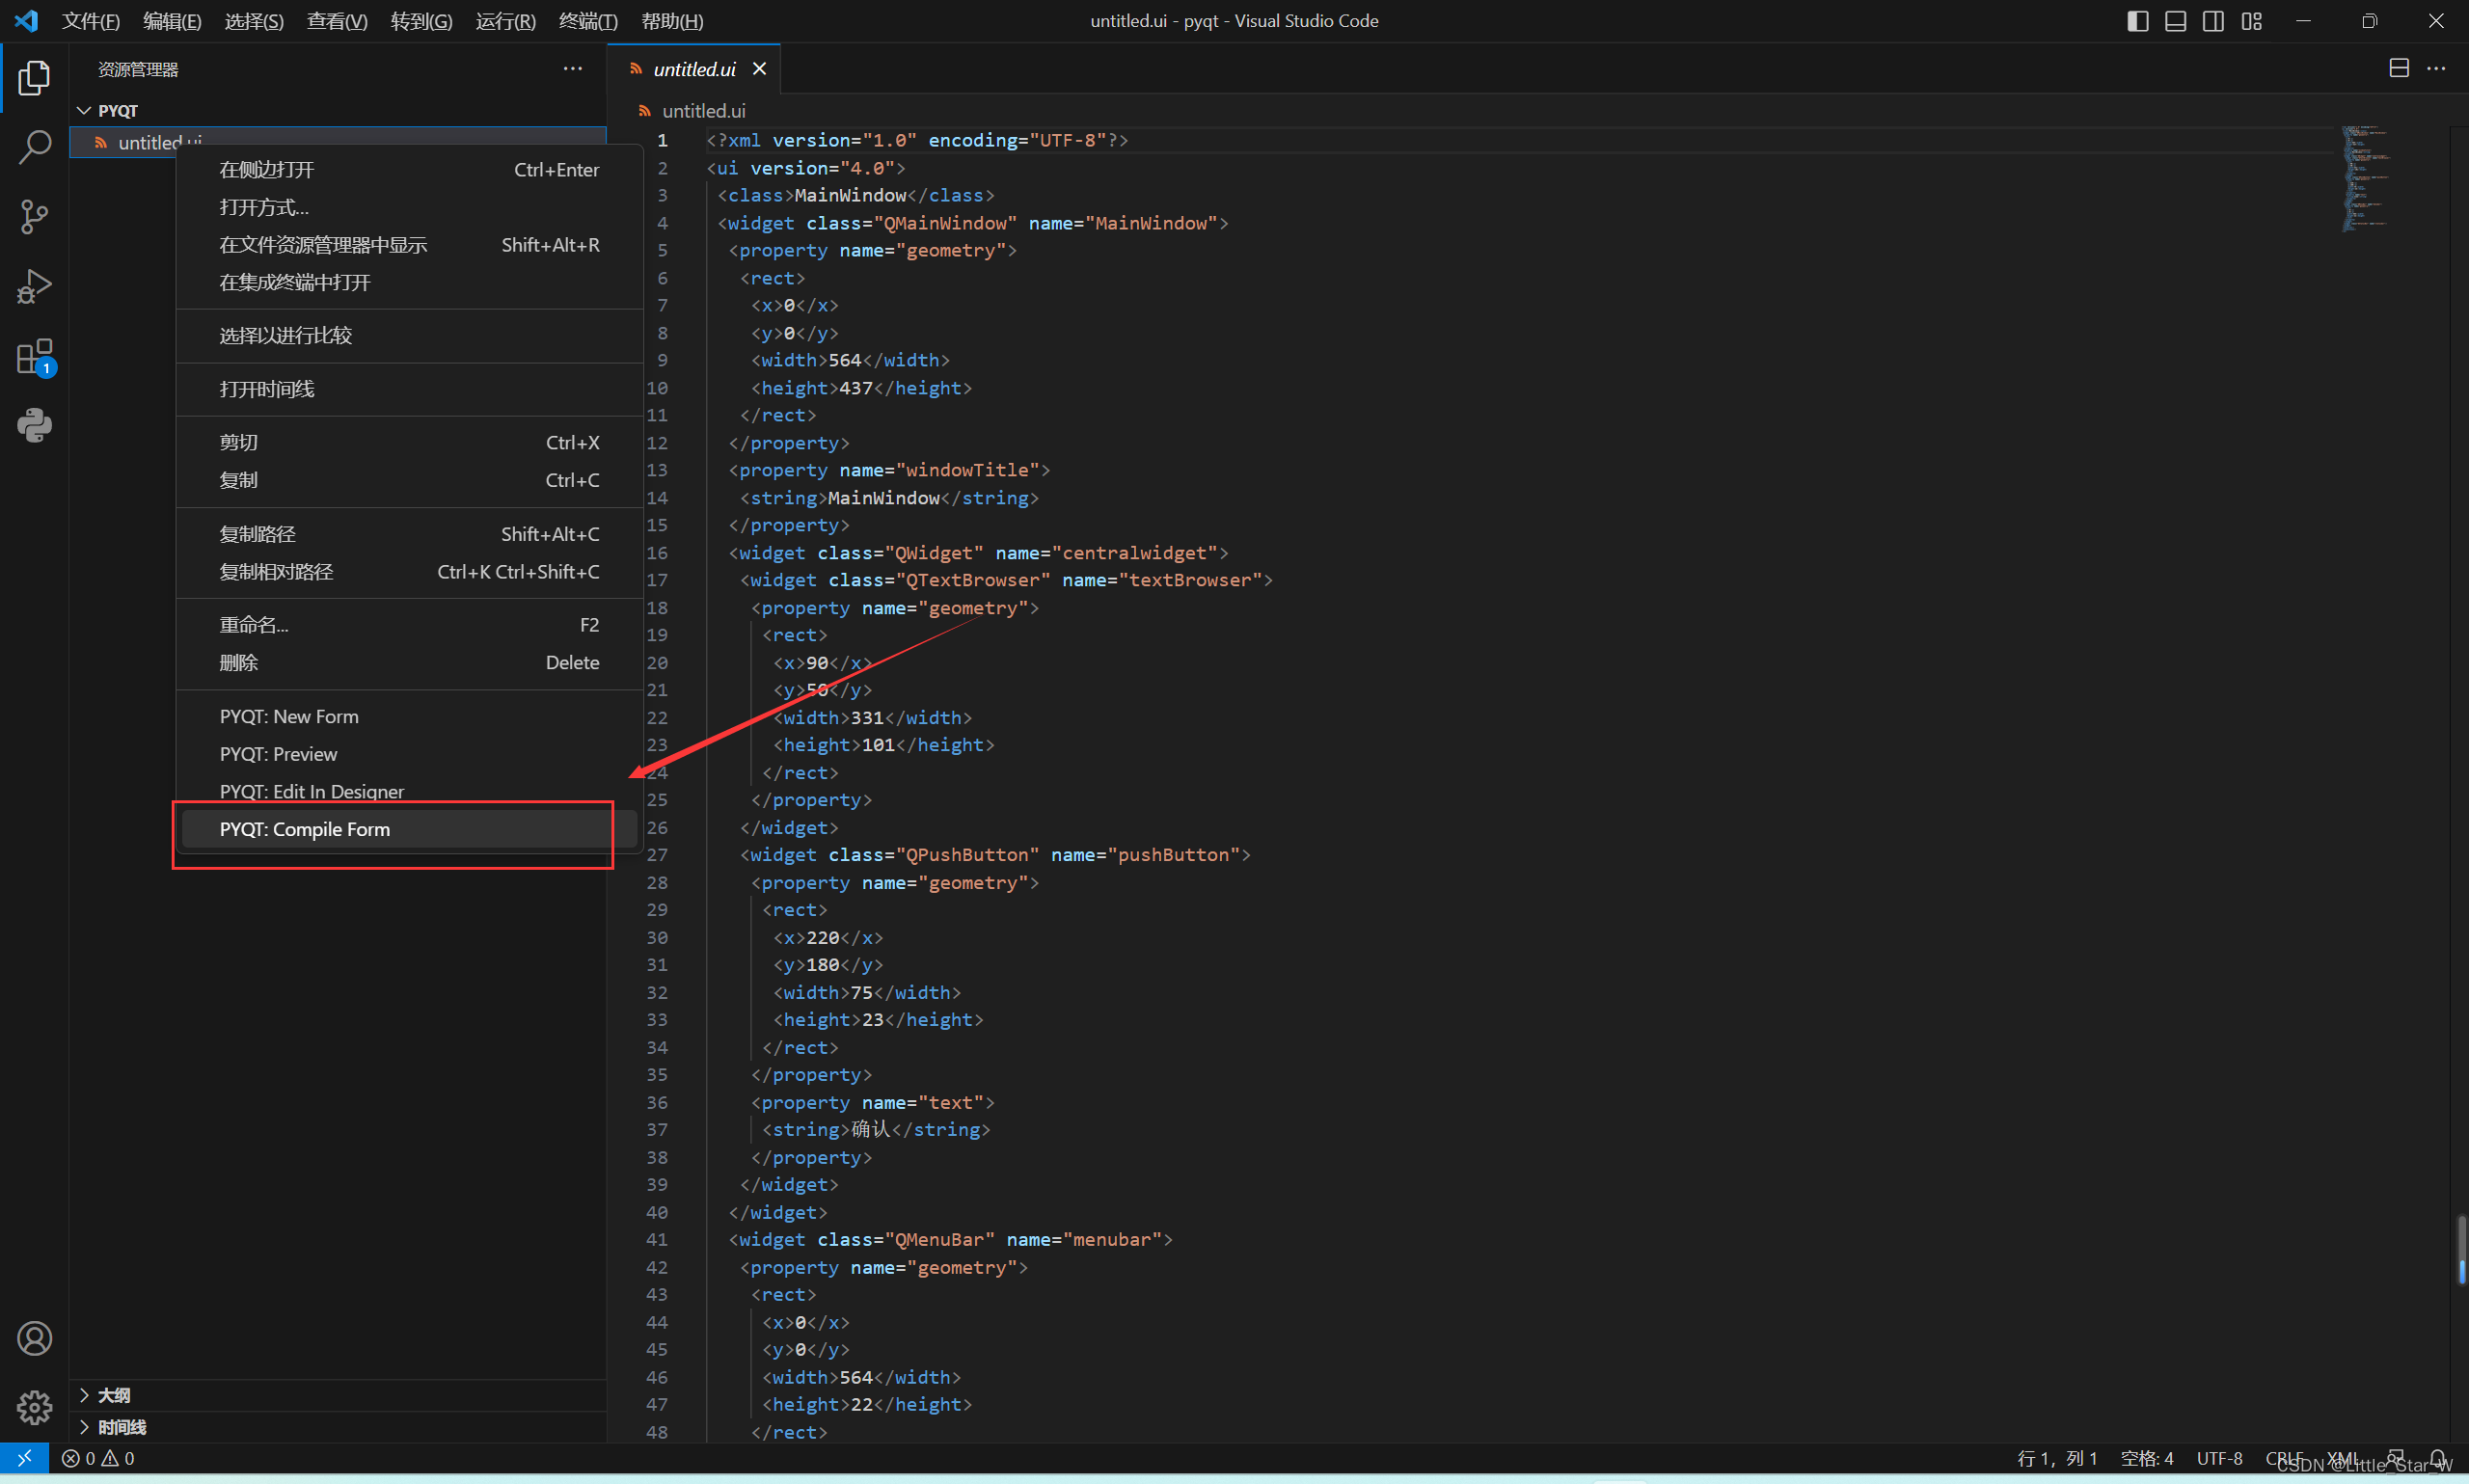Close the untitled.ui editor tab
Image resolution: width=2469 pixels, height=1484 pixels.
click(x=759, y=68)
